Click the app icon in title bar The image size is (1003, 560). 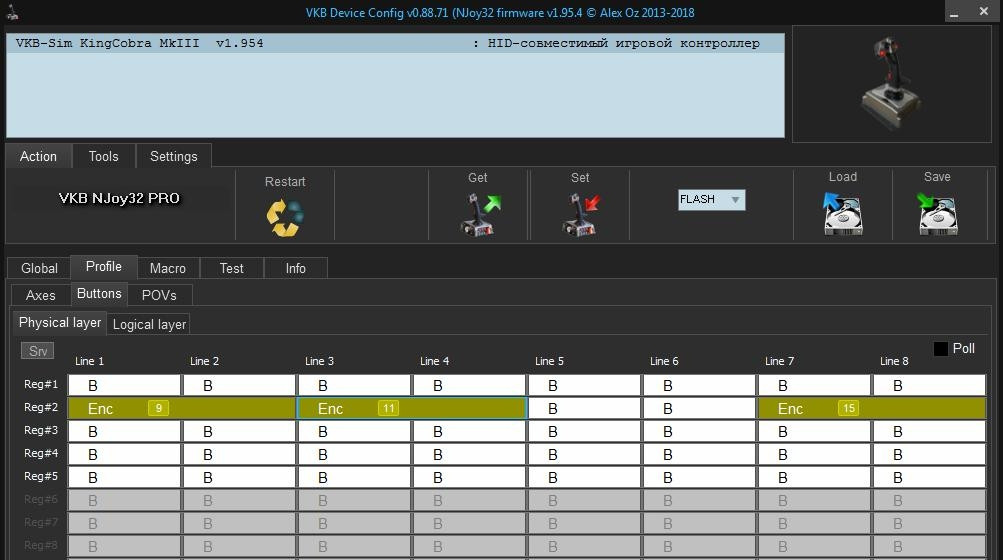[x=12, y=12]
